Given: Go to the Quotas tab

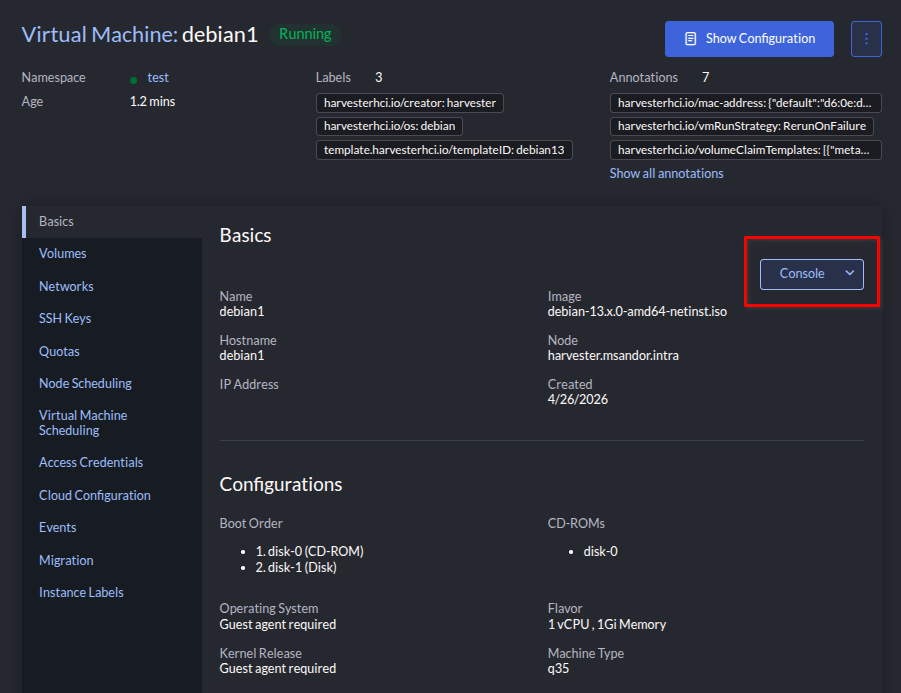Looking at the screenshot, I should click(59, 352).
